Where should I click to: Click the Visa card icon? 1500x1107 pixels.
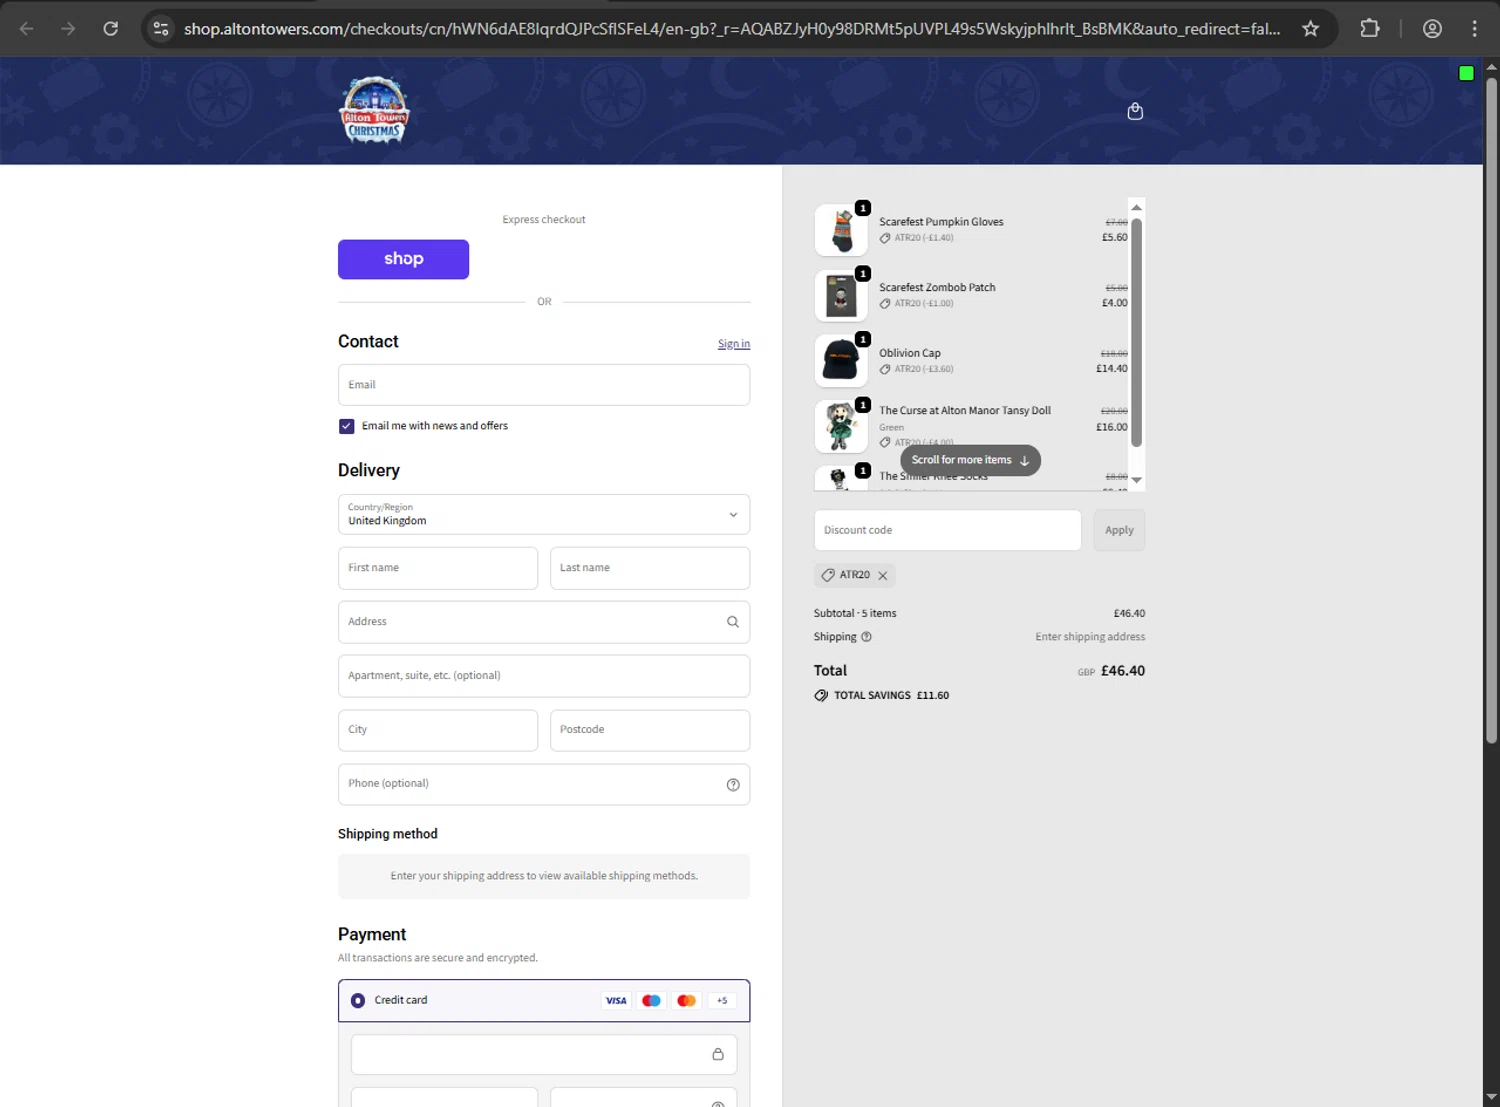[x=616, y=1000]
